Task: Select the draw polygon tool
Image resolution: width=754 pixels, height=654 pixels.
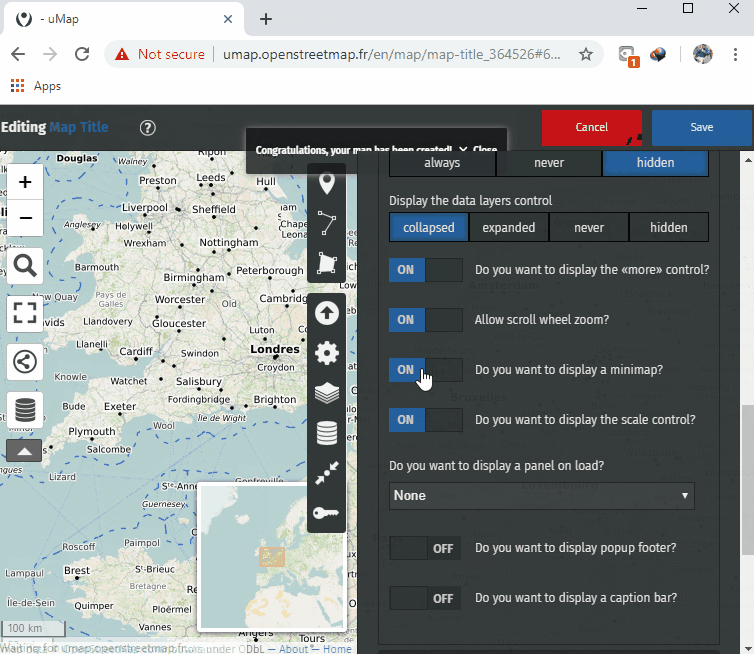Action: pos(326,263)
